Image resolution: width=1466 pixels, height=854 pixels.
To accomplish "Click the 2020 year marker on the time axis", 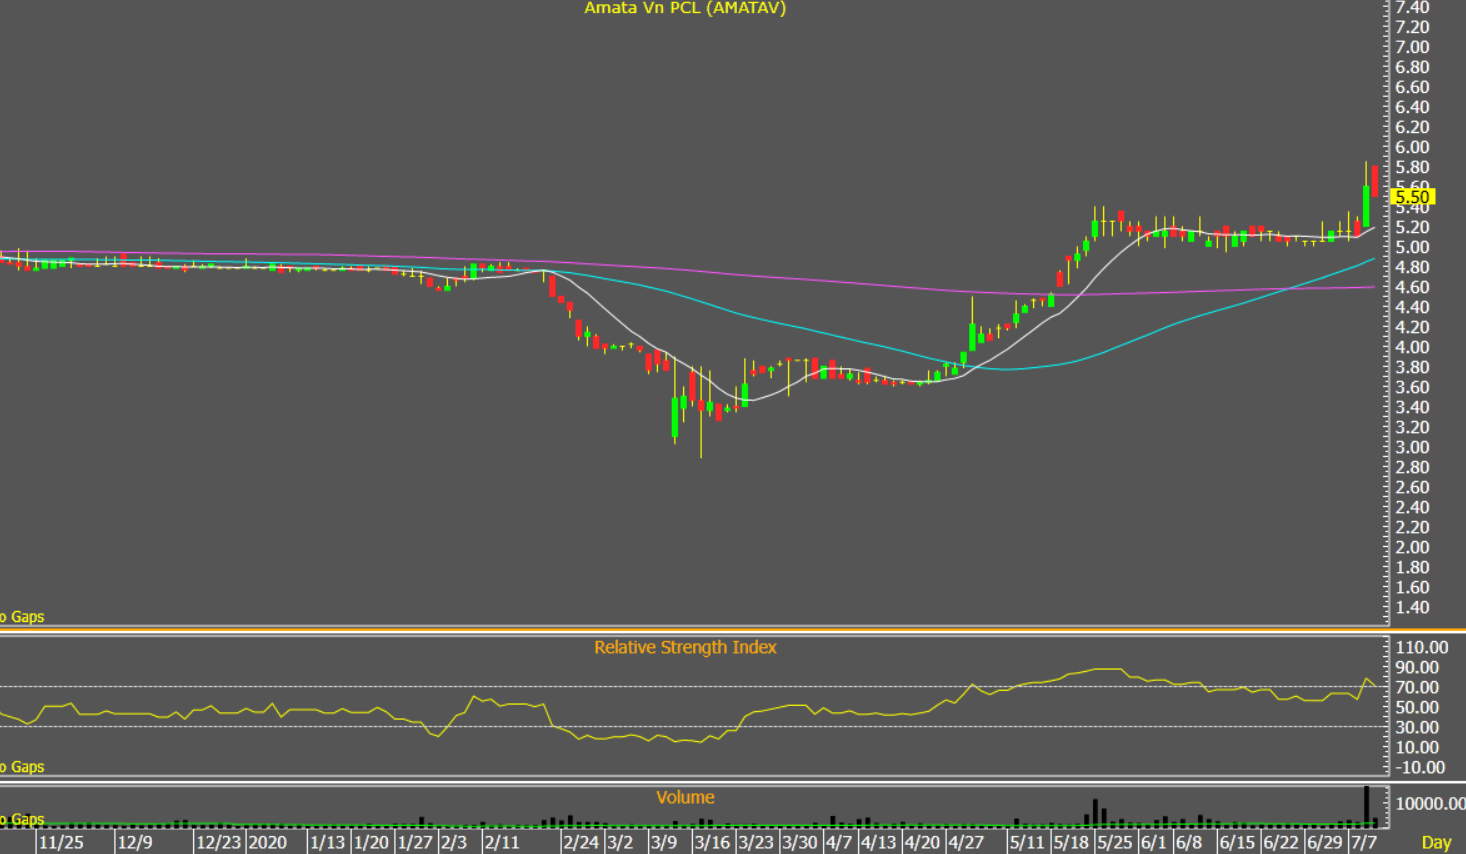I will (267, 842).
